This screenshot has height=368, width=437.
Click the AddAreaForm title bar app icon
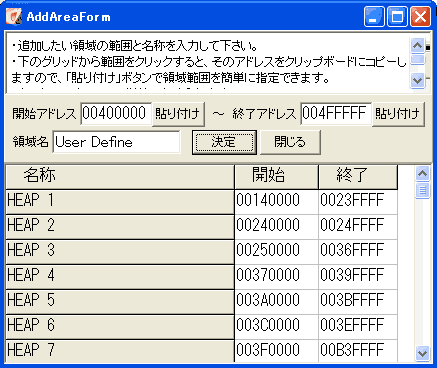[x=14, y=16]
